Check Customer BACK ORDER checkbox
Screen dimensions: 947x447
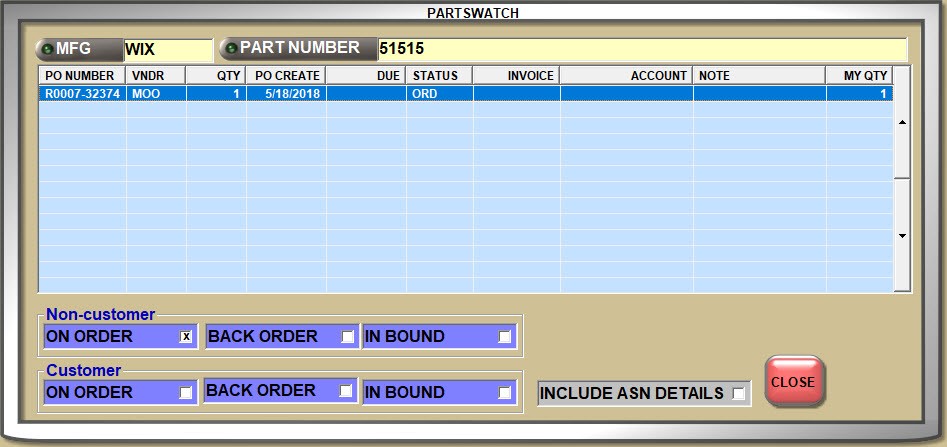tap(347, 391)
